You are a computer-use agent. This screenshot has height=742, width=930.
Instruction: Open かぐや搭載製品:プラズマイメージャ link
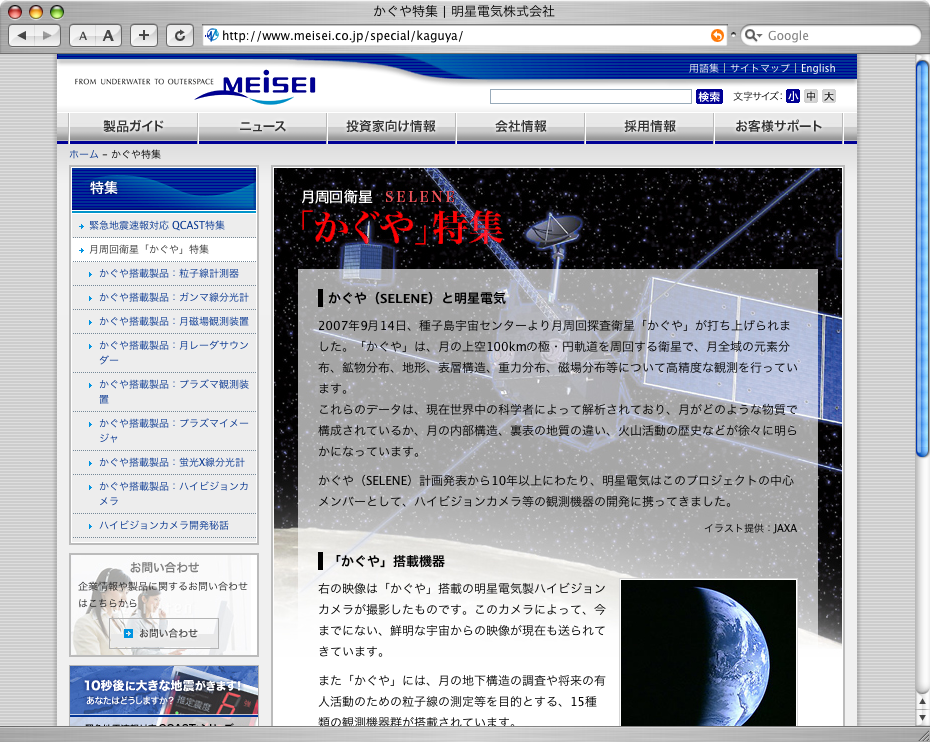[x=174, y=431]
